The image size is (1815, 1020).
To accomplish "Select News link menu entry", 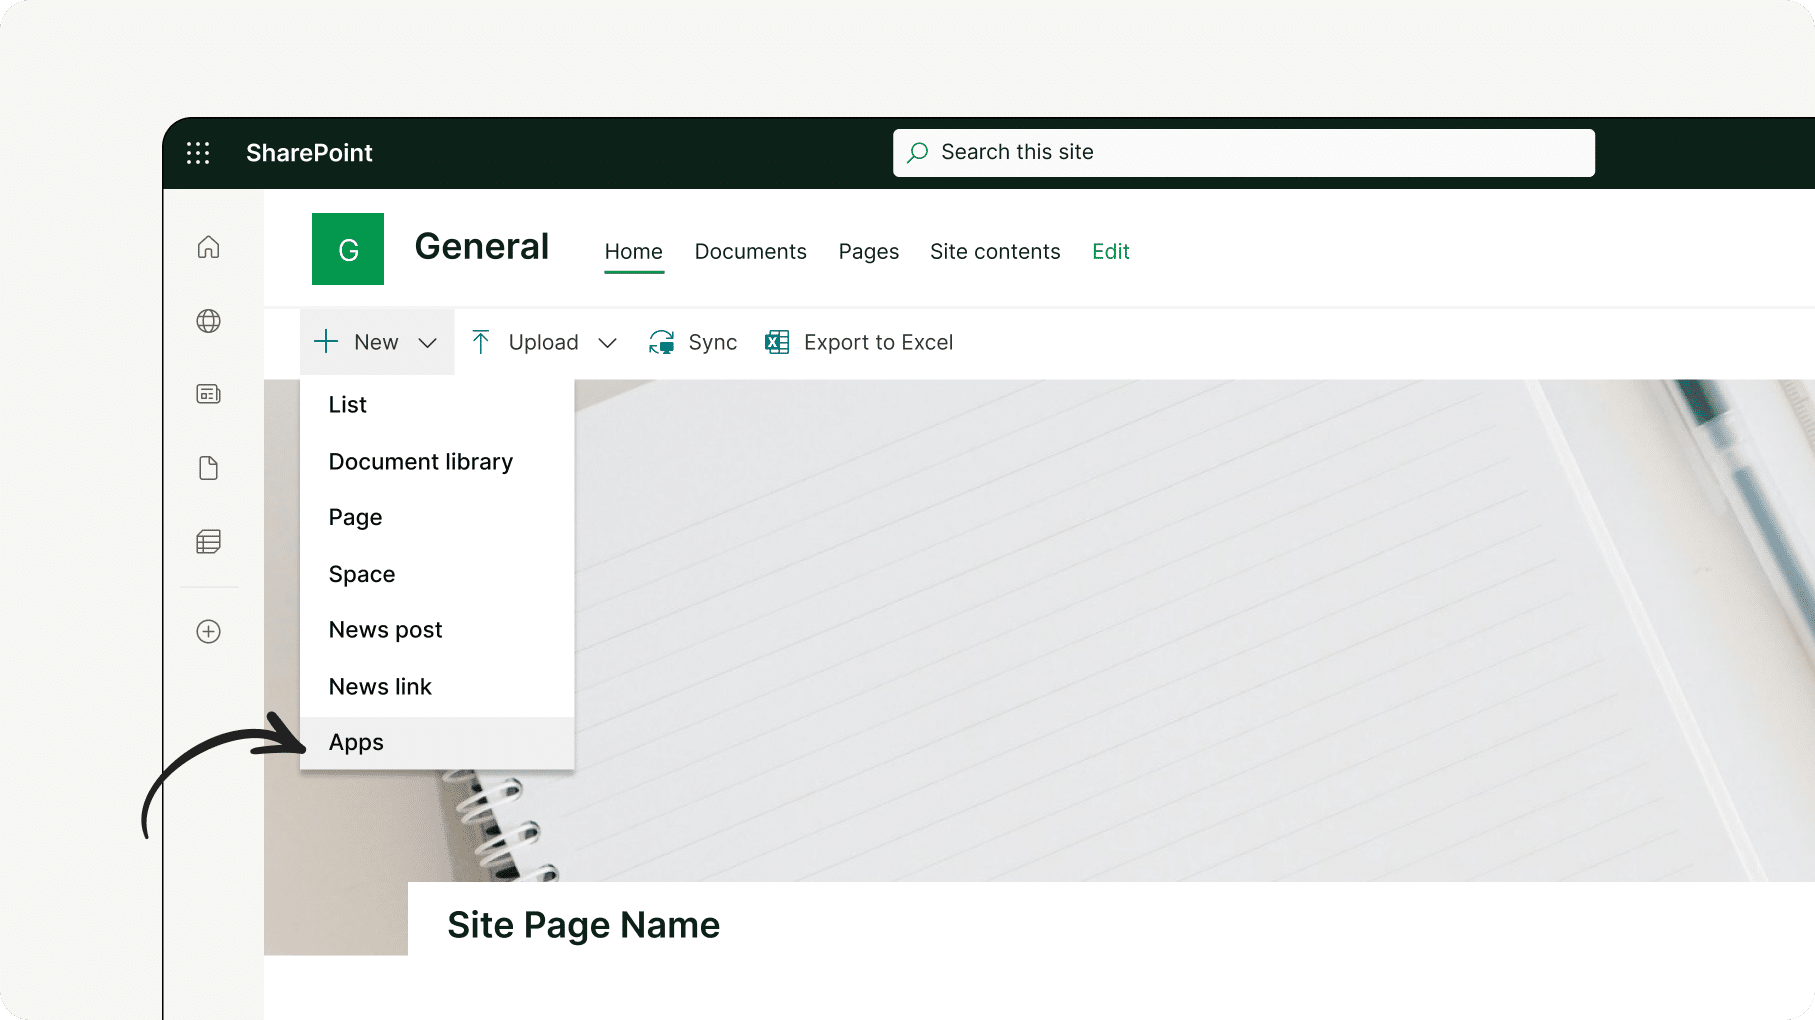I will [x=437, y=687].
